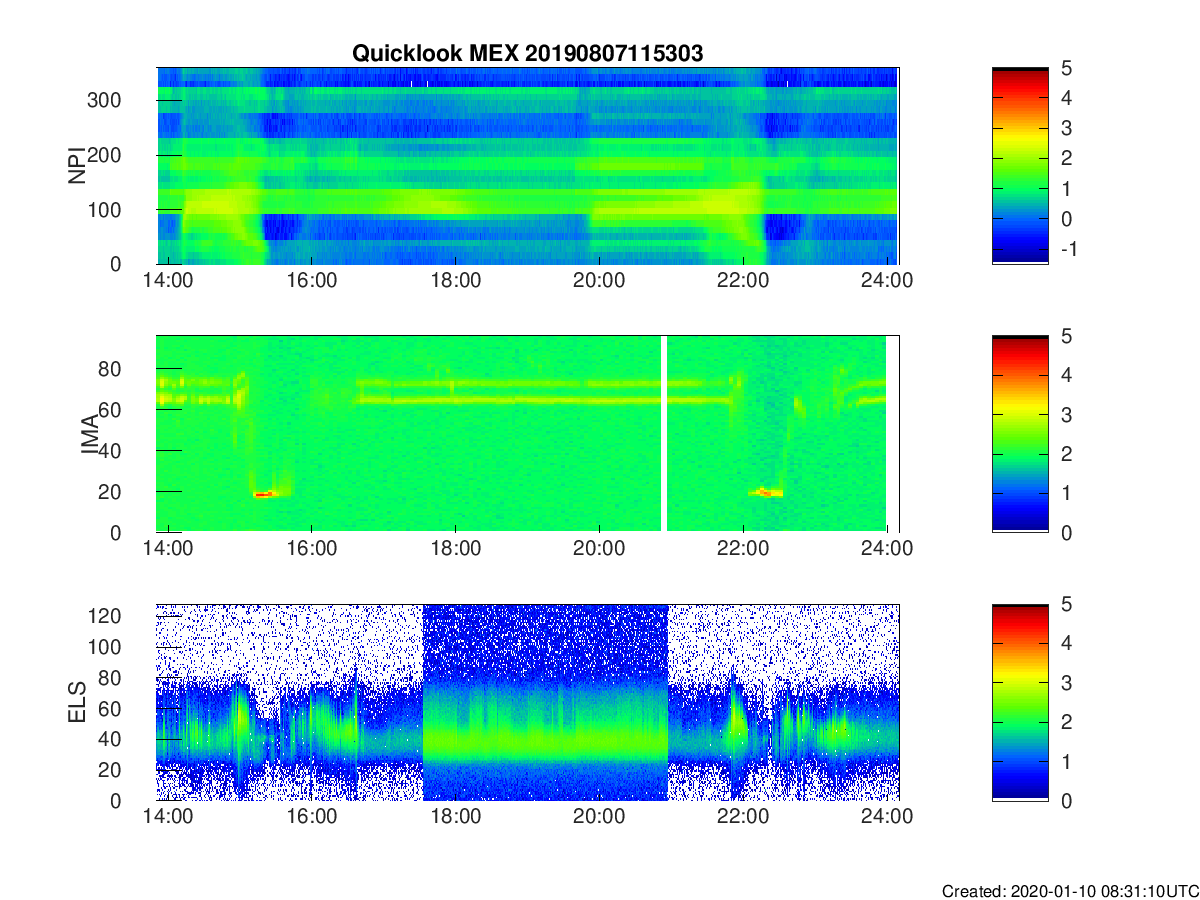The image size is (1200, 900).
Task: Click the 14:00 tick label under IMA plot
Action: [168, 549]
